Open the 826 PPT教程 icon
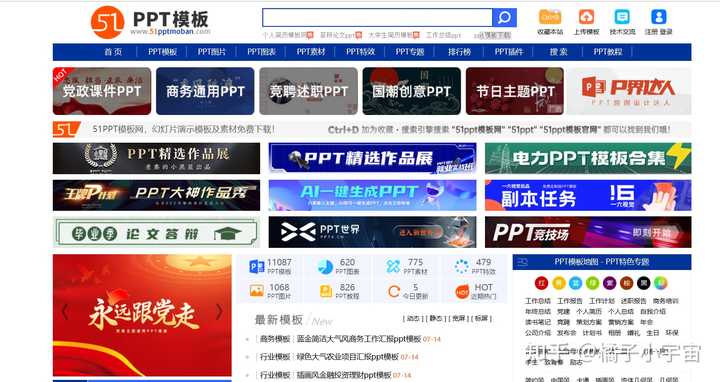The height and width of the screenshot is (382, 720). [x=326, y=291]
